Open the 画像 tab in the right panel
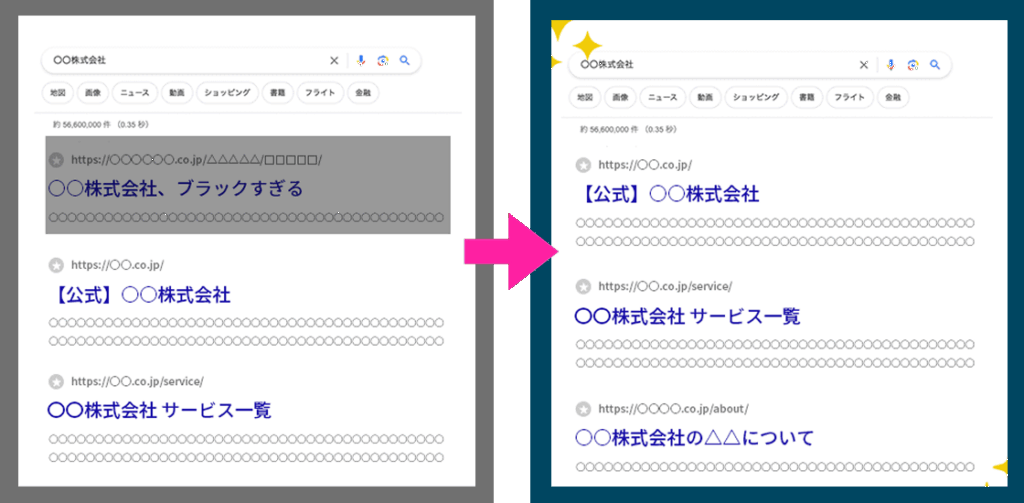Image resolution: width=1024 pixels, height=503 pixels. (x=620, y=98)
